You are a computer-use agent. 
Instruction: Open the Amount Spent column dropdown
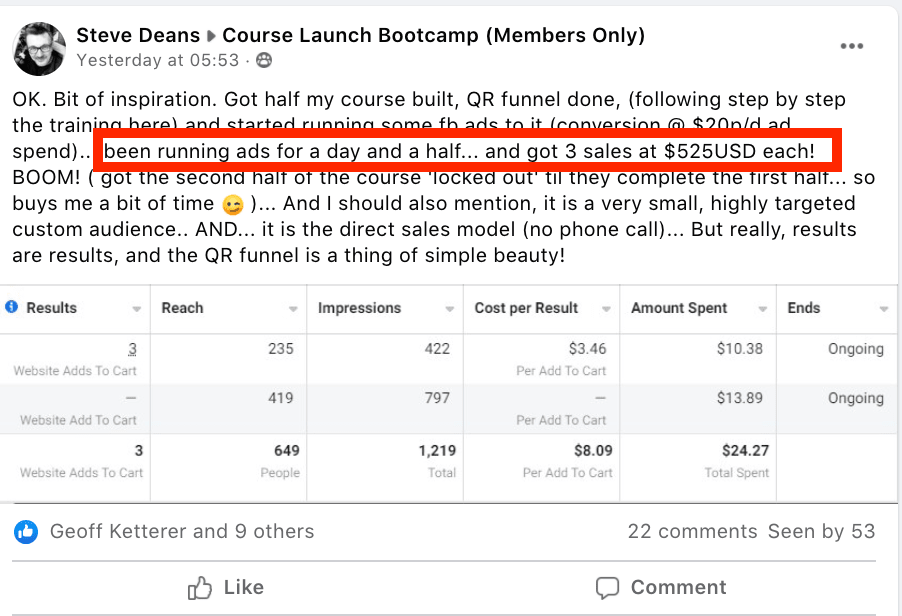[763, 309]
